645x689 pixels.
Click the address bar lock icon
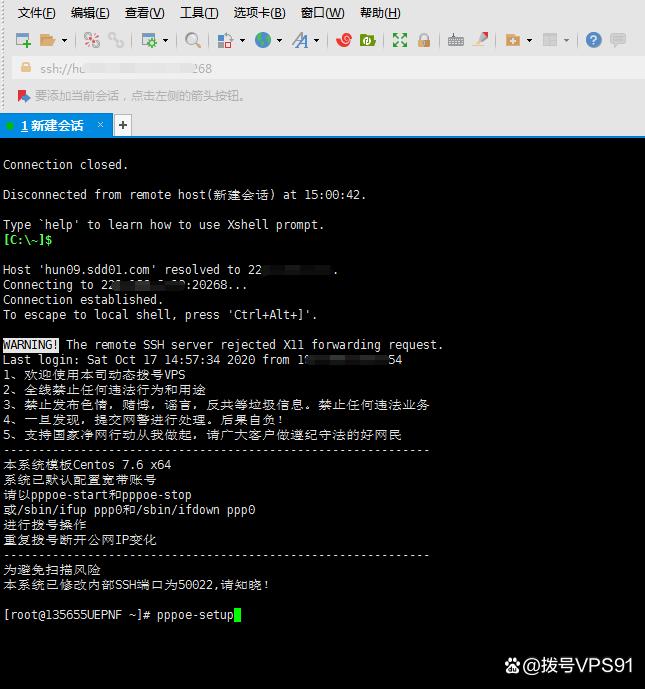[26, 68]
